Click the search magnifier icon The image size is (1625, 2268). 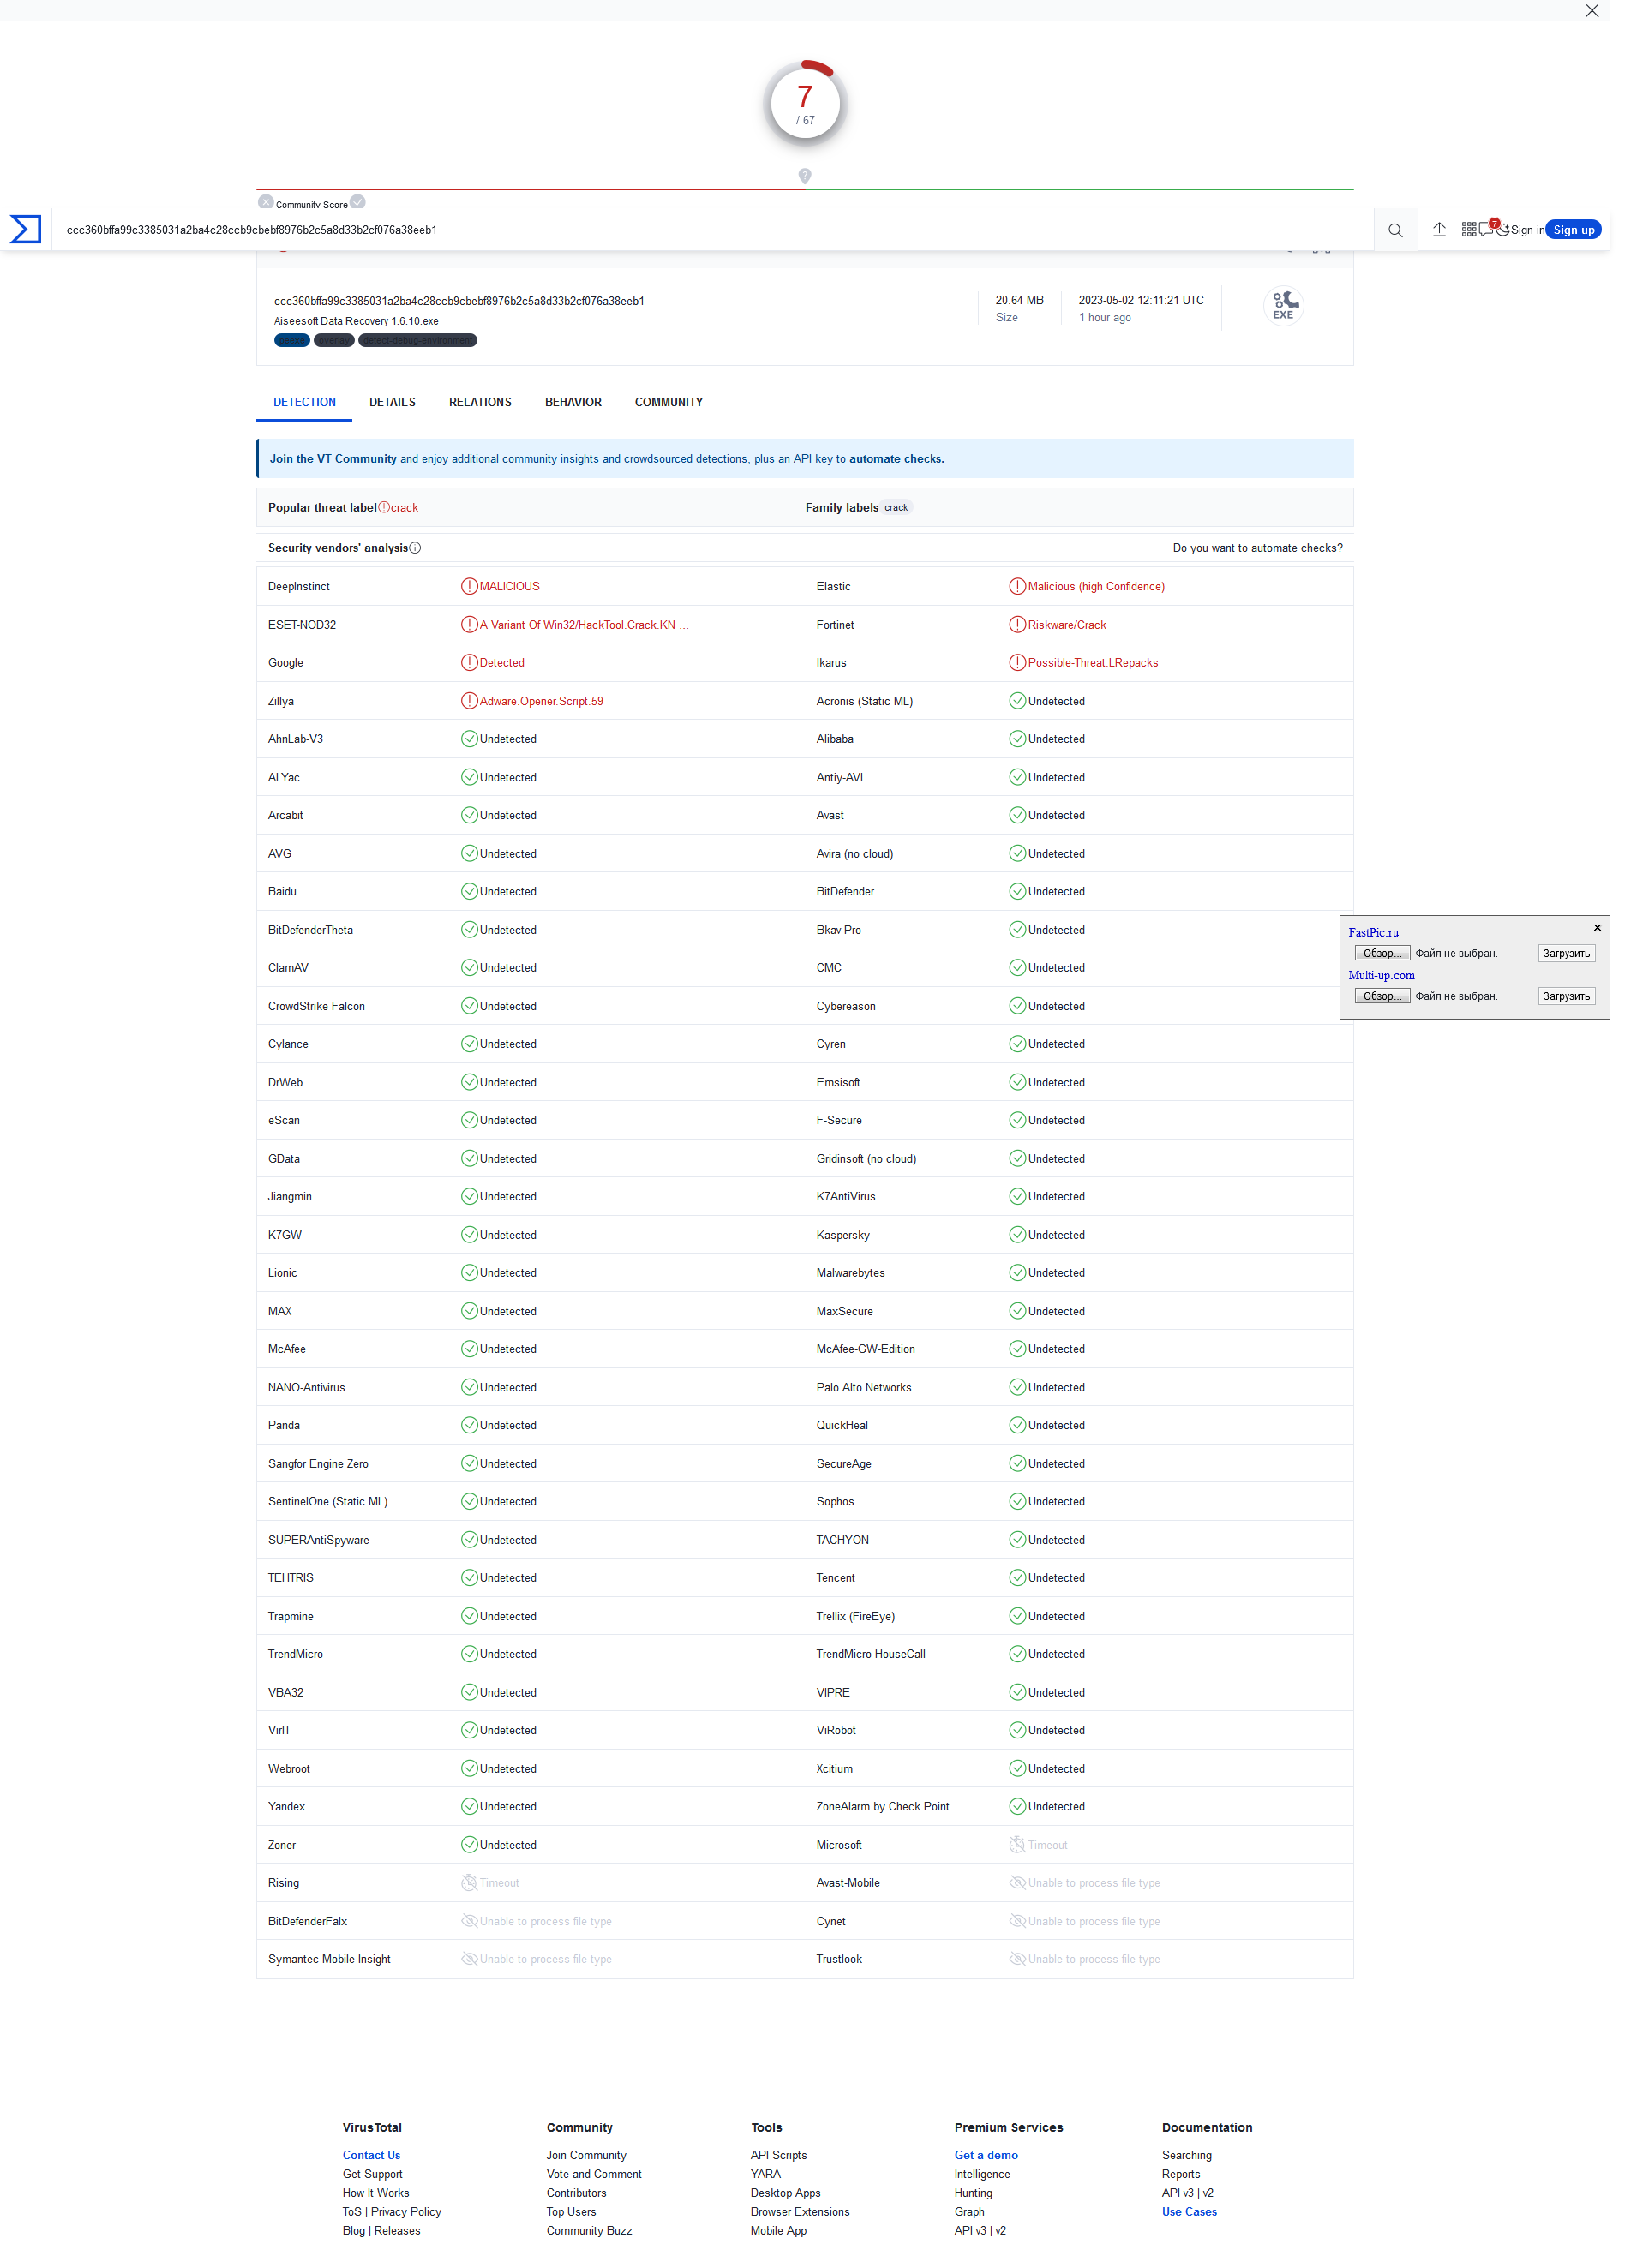click(1395, 230)
